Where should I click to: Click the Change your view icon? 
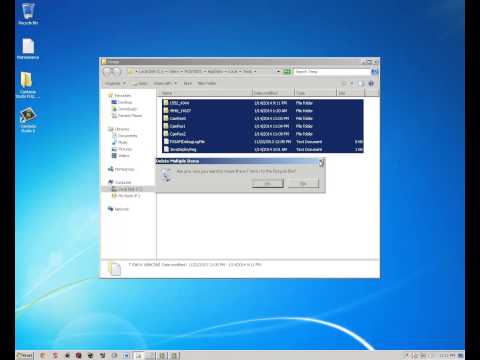pyautogui.click(x=345, y=83)
